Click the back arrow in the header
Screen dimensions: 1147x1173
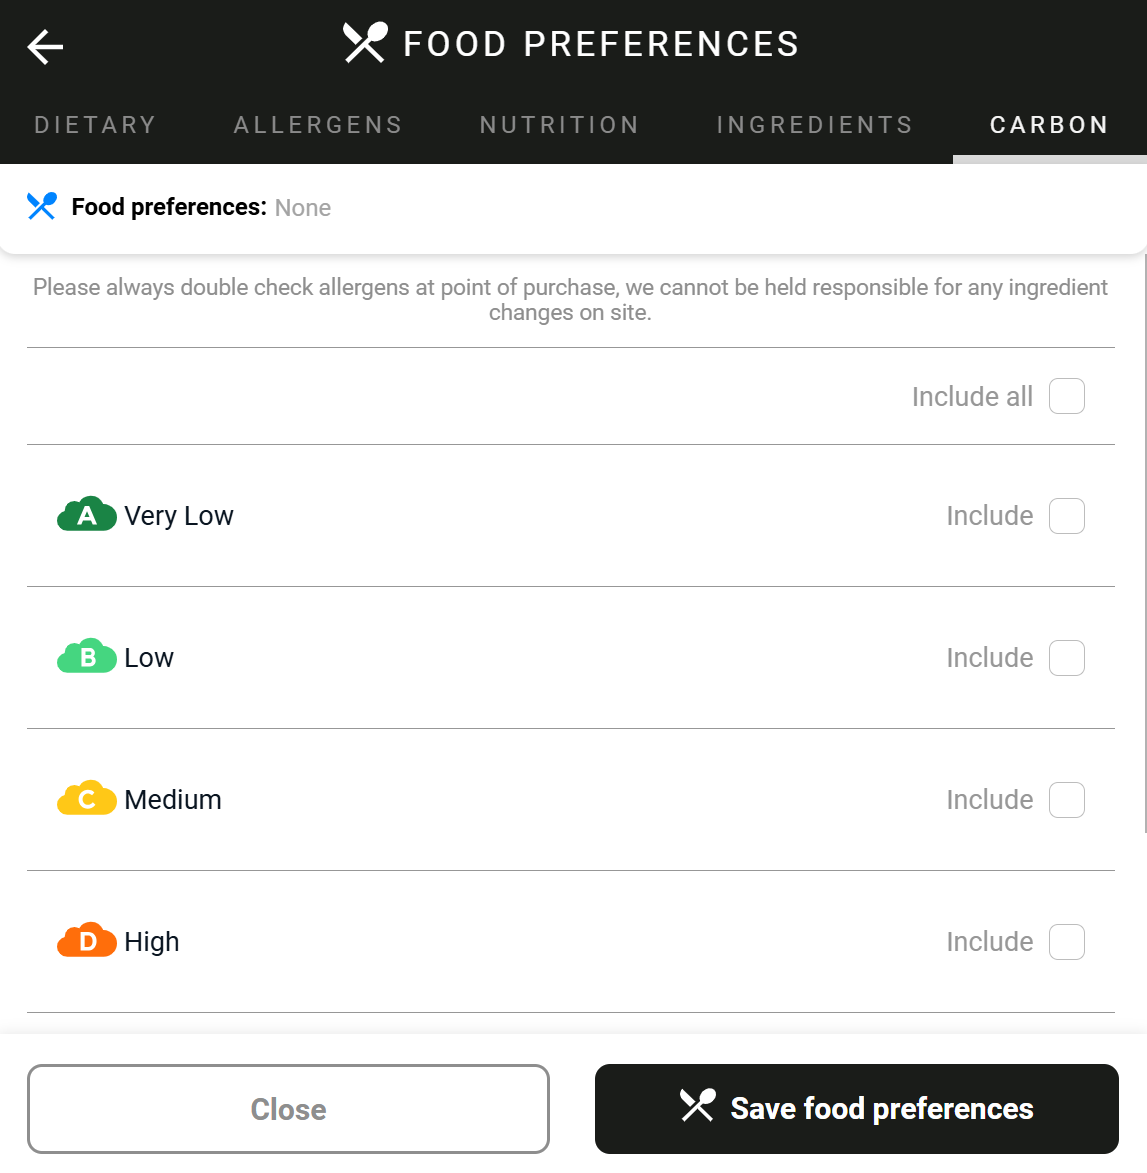pyautogui.click(x=44, y=46)
